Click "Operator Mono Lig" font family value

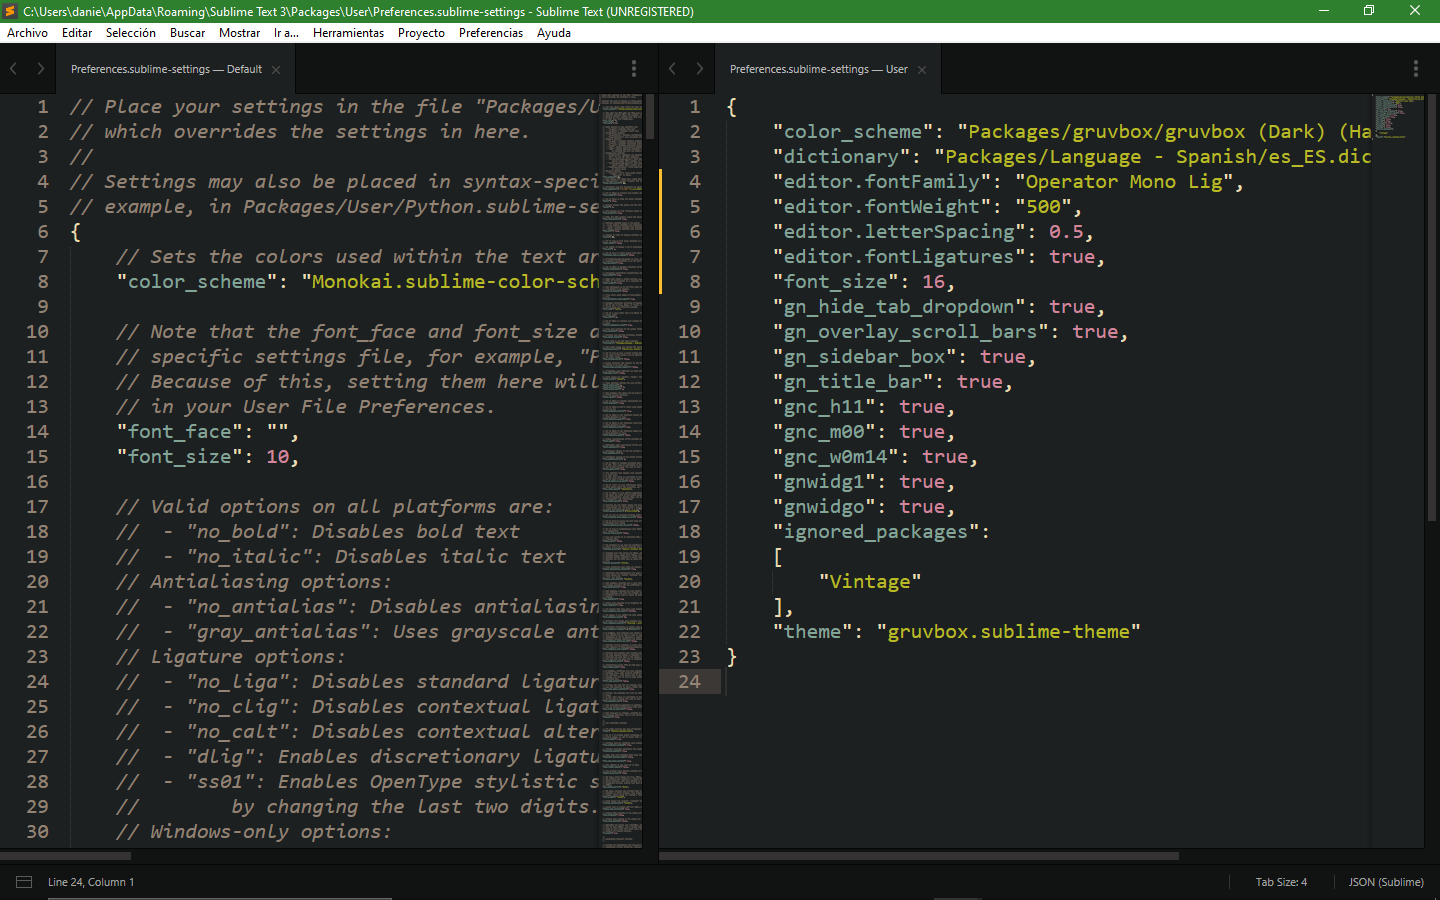tap(1125, 182)
